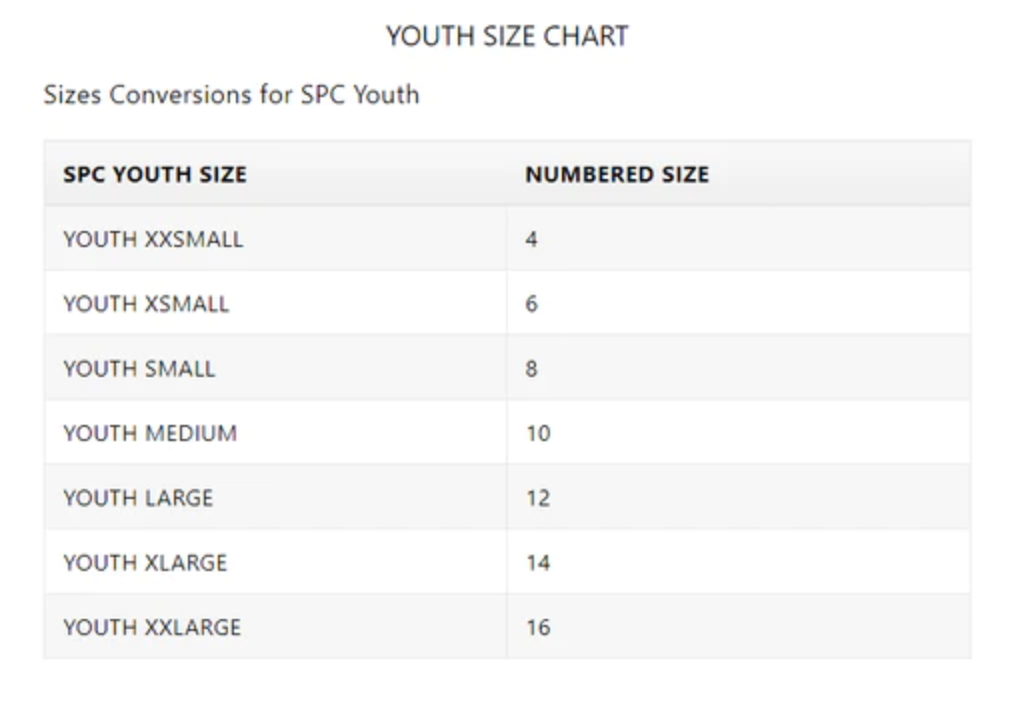Select the YOUTH XSMALL row label
The height and width of the screenshot is (712, 1014).
click(x=146, y=304)
